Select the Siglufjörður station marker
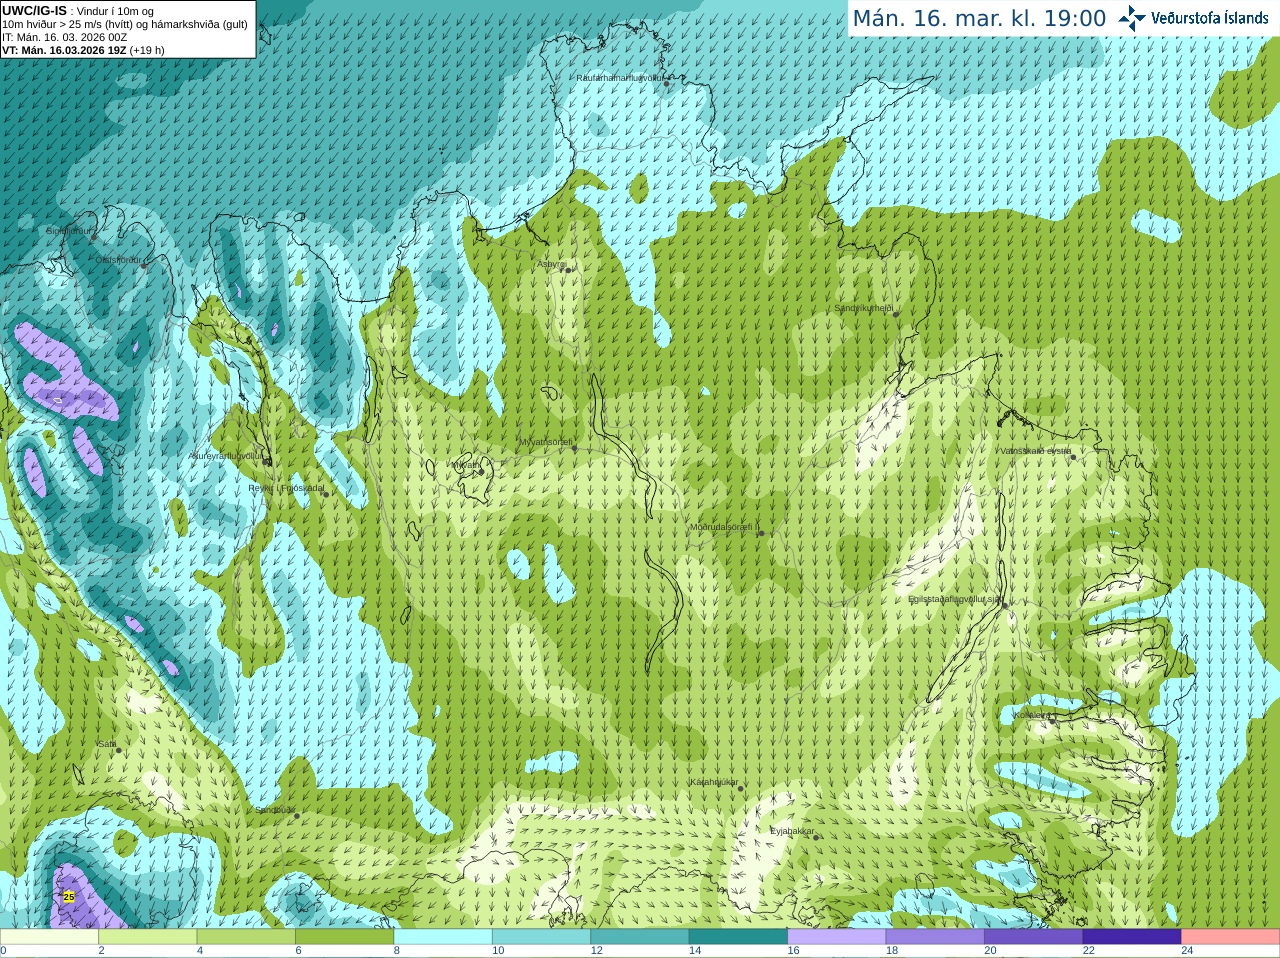This screenshot has width=1280, height=958. click(x=95, y=236)
